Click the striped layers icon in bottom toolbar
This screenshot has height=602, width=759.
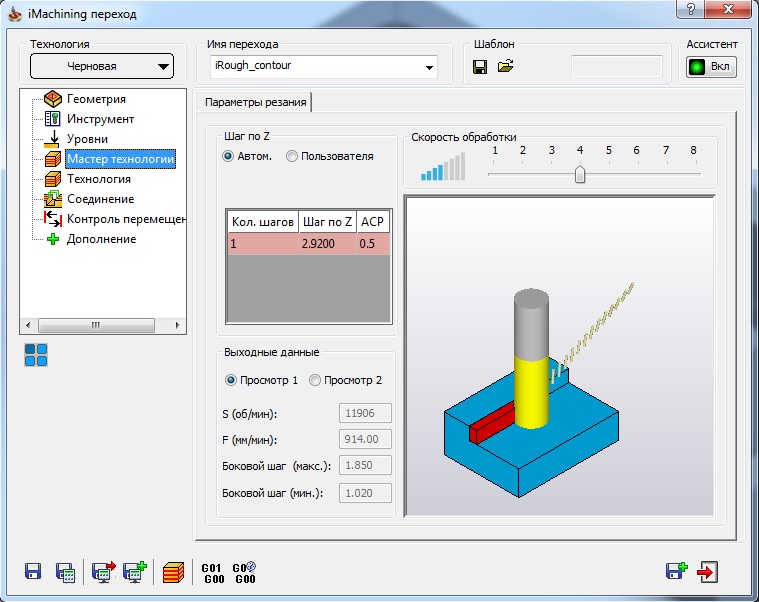[173, 572]
